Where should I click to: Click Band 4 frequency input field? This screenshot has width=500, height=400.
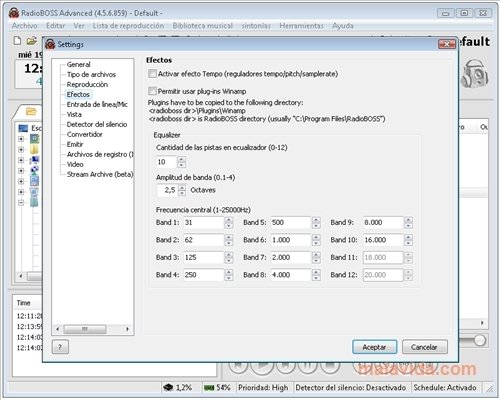point(204,275)
